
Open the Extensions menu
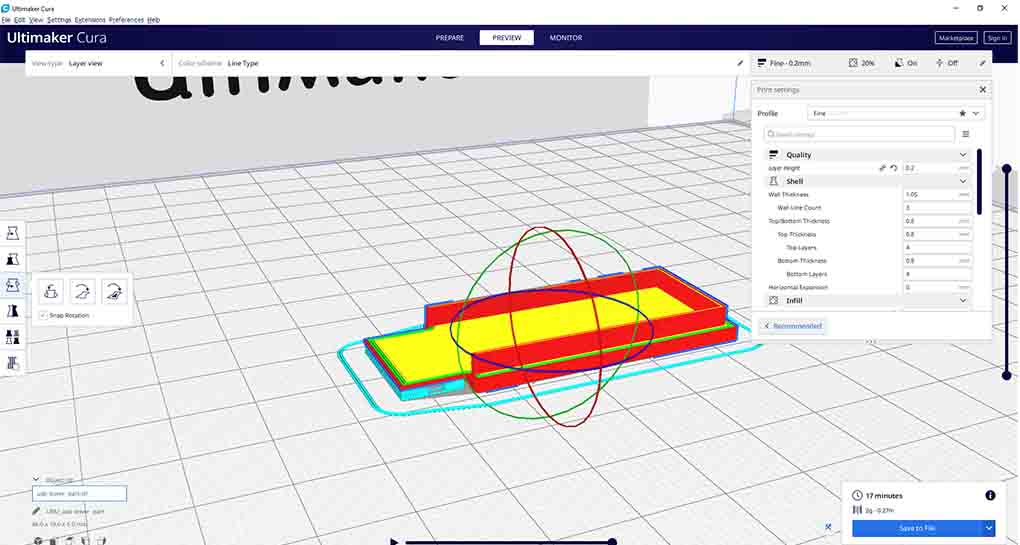click(x=90, y=20)
